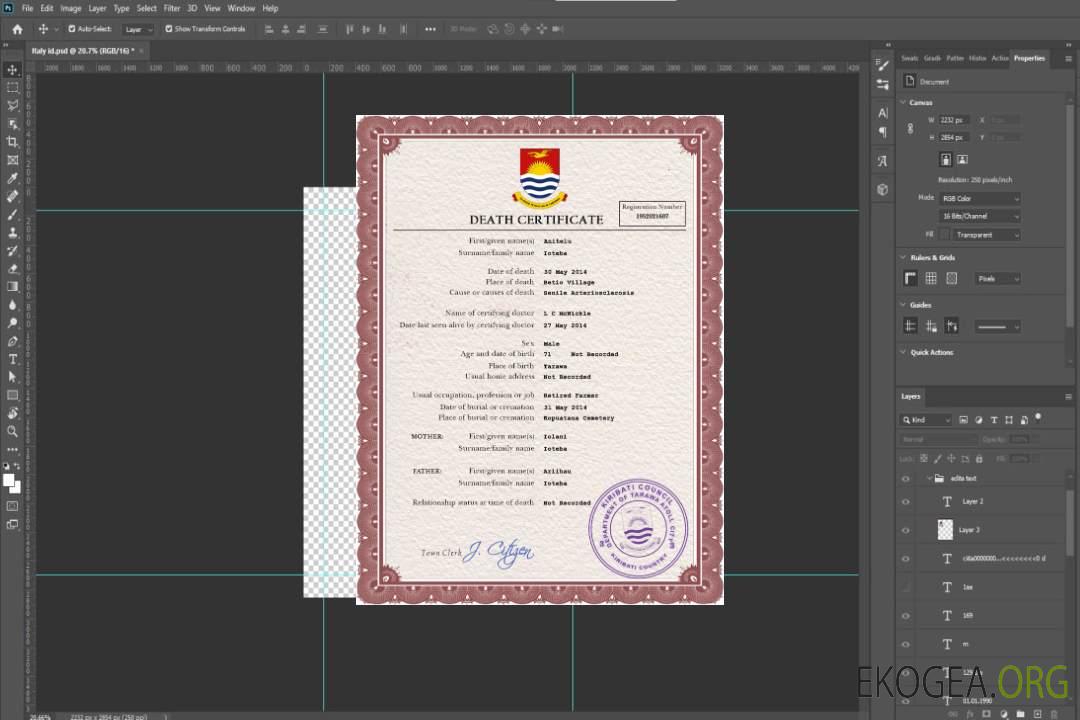Open the Transparent fill dropdown
1080x720 pixels.
point(986,235)
